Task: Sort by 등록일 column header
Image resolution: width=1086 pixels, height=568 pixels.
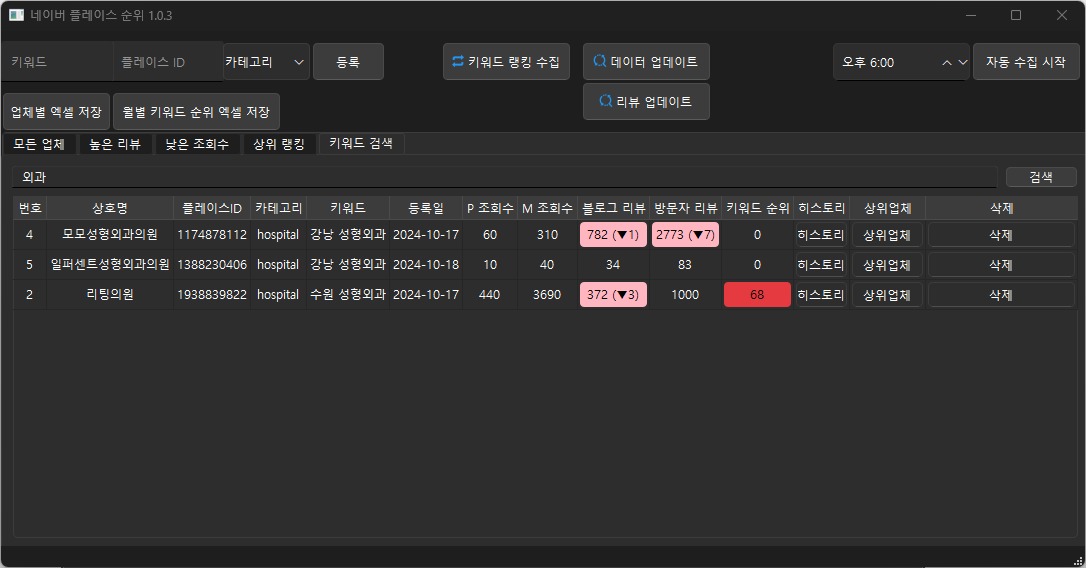Action: pos(426,208)
